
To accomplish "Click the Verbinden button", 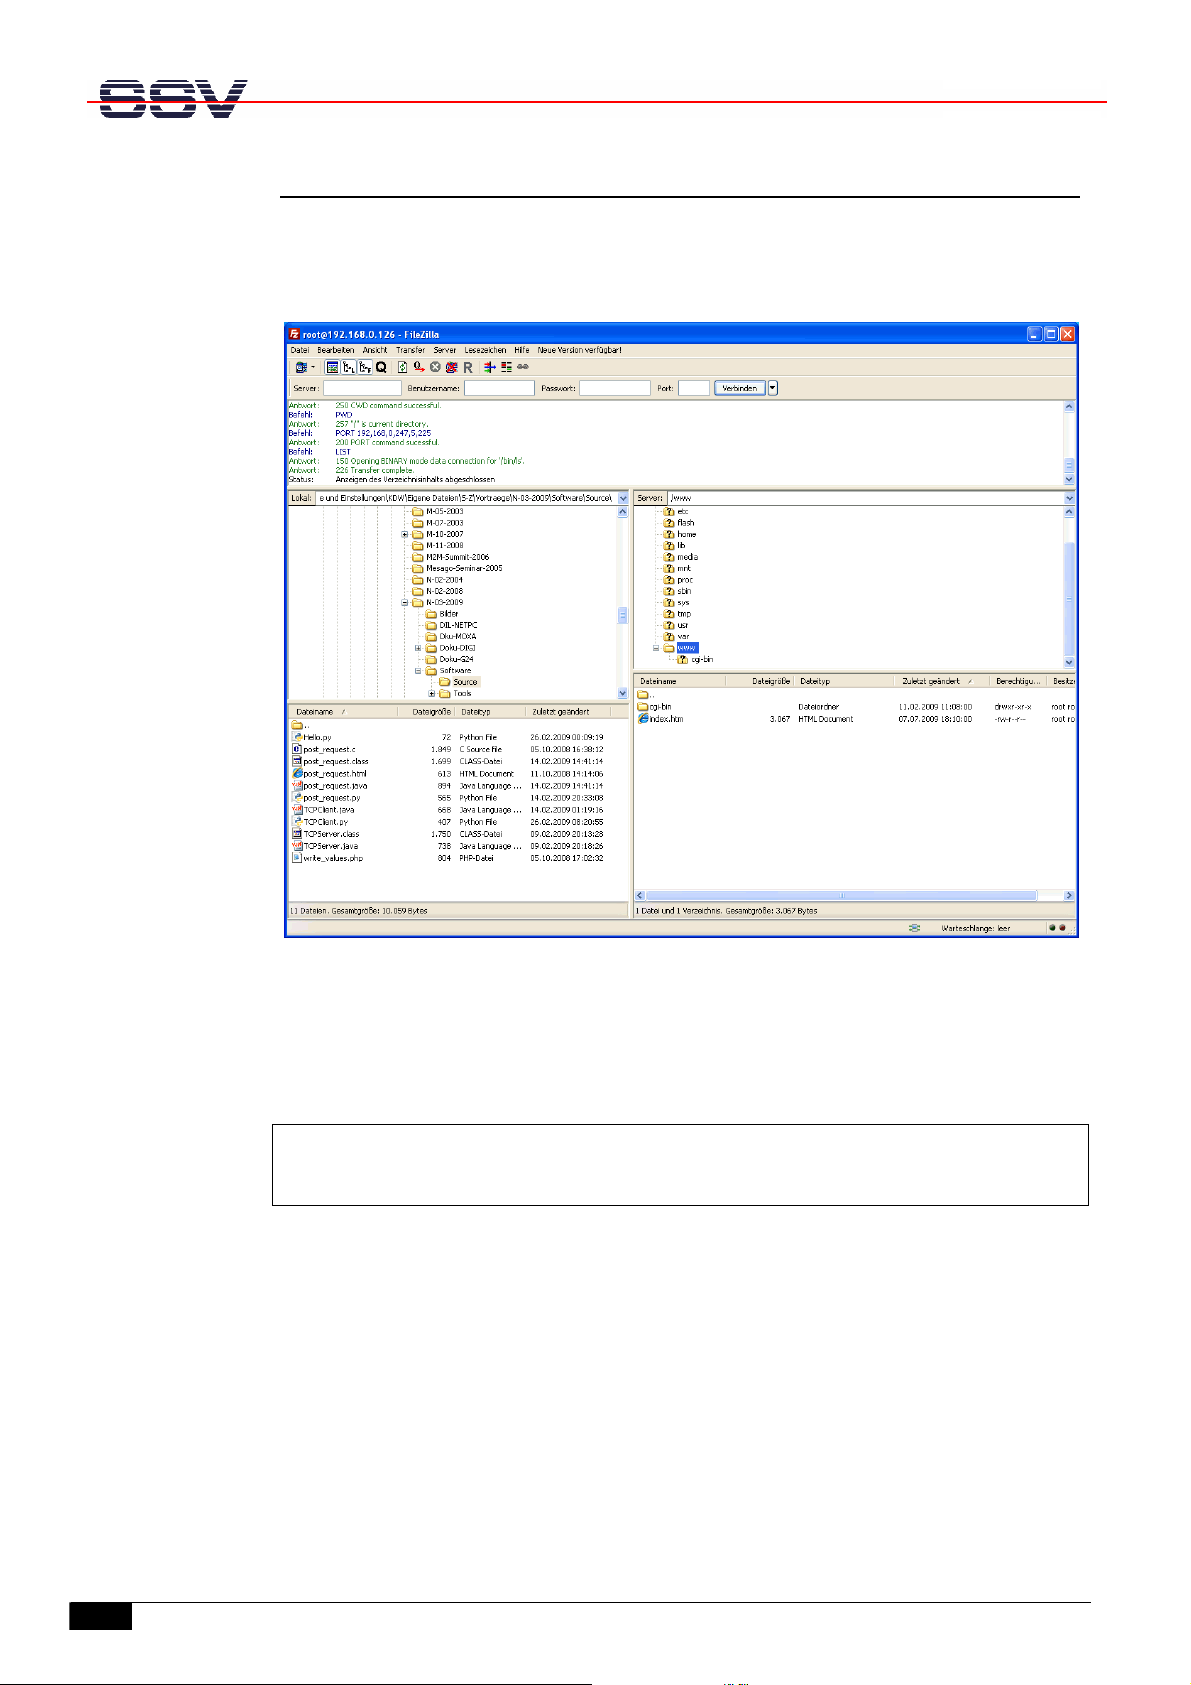I will [x=740, y=388].
